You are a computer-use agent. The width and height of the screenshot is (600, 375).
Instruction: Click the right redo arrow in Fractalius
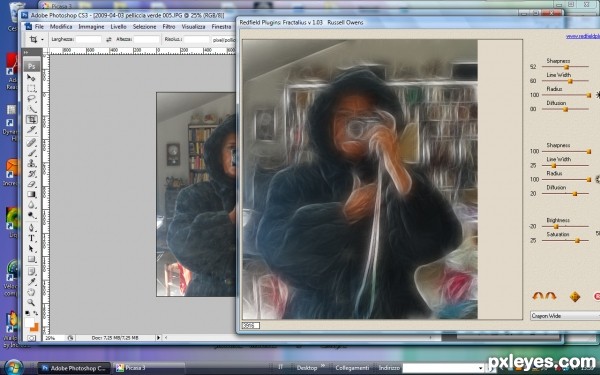click(551, 296)
